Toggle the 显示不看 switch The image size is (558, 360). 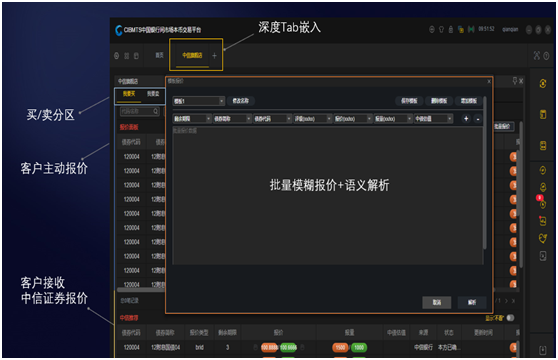[510, 318]
